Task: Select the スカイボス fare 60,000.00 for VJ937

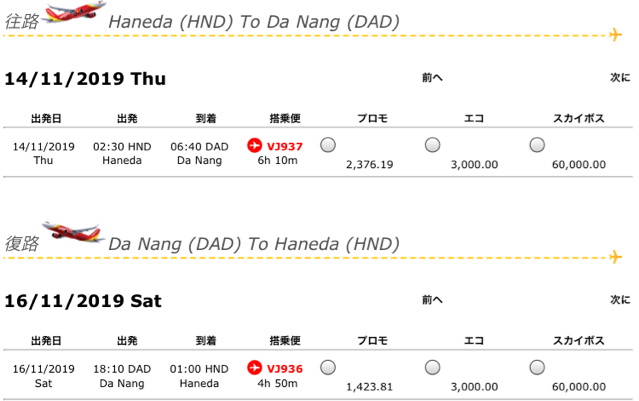Action: point(537,145)
